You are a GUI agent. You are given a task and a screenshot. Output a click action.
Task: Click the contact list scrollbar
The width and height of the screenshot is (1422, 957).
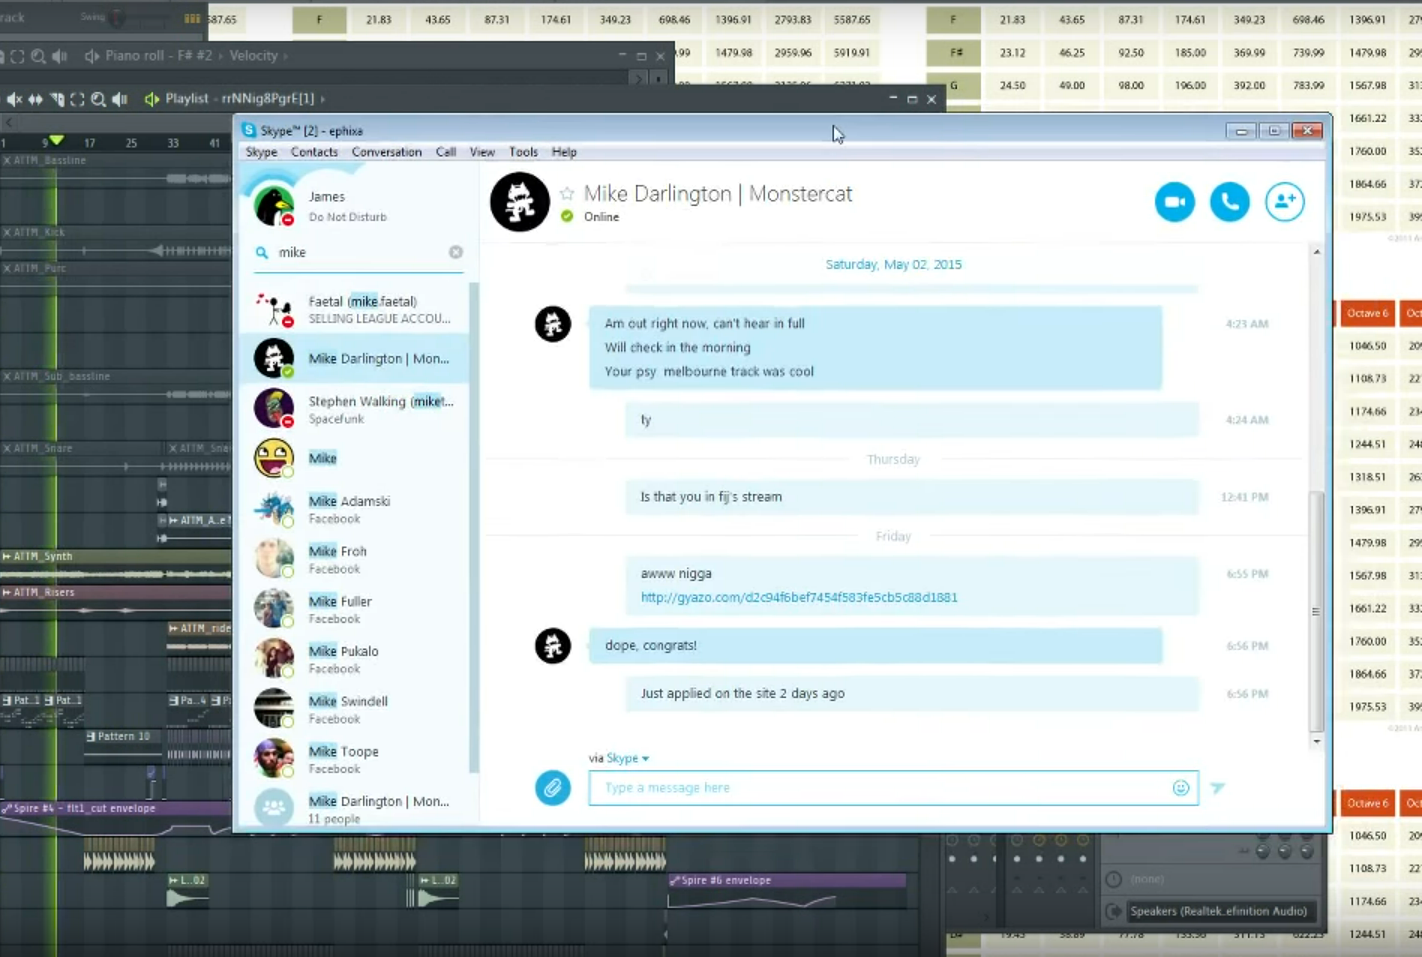(x=474, y=528)
